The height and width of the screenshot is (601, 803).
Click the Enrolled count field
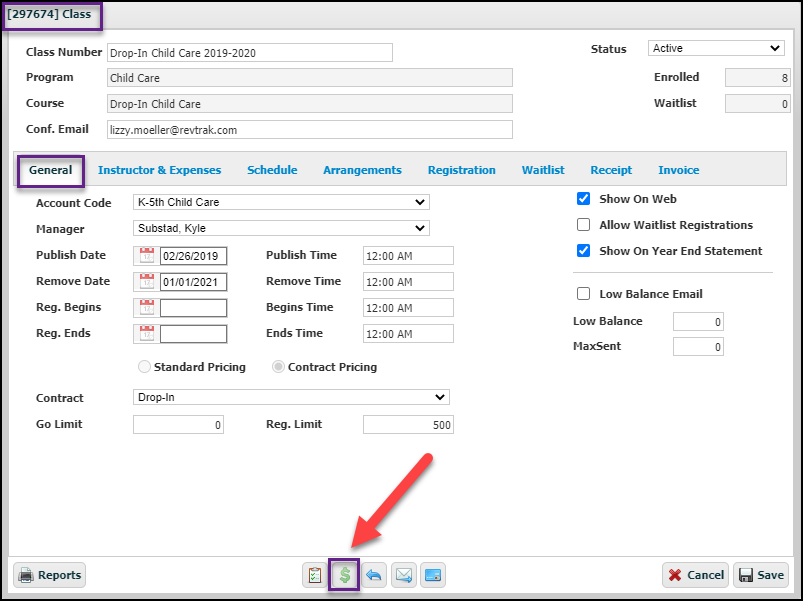[x=757, y=78]
